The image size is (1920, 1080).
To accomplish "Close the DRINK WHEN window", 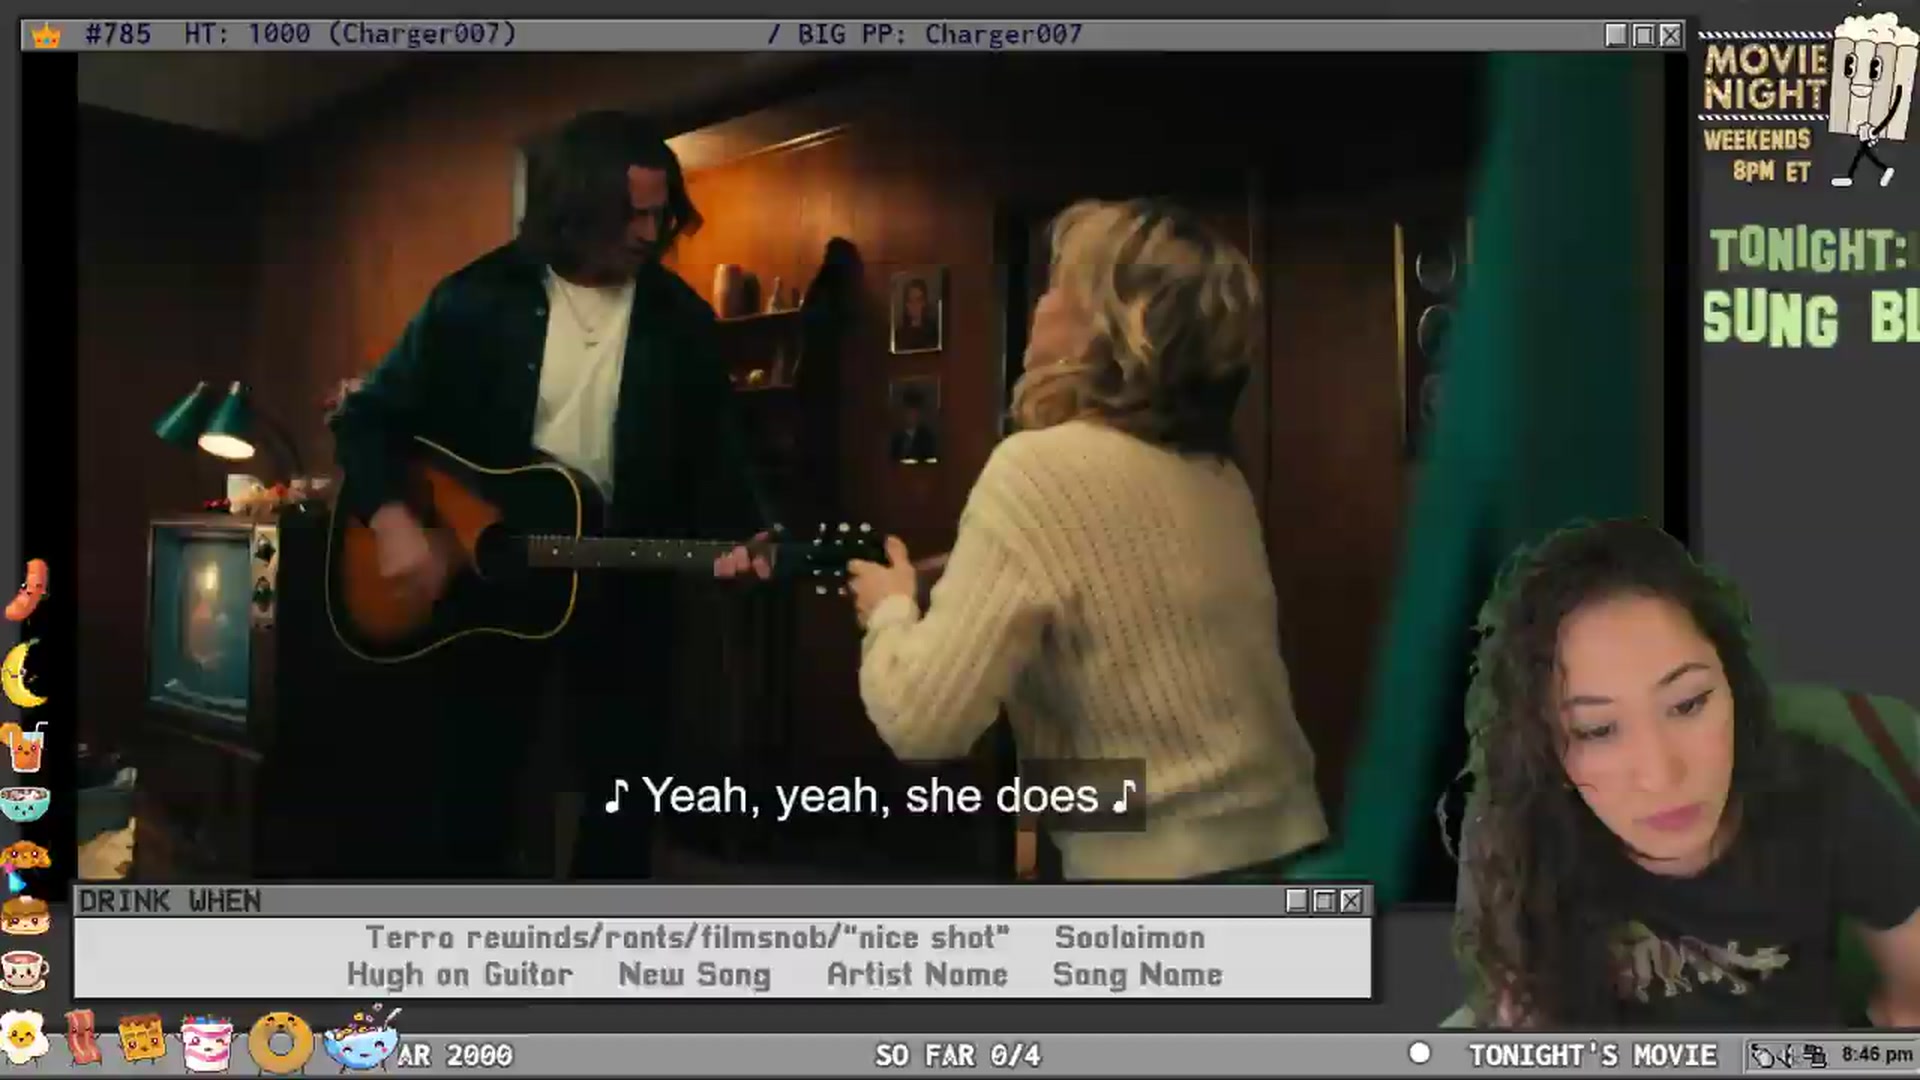I will click(x=1351, y=901).
